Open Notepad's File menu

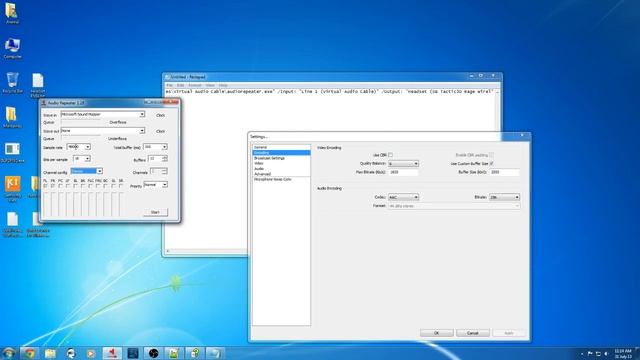169,85
